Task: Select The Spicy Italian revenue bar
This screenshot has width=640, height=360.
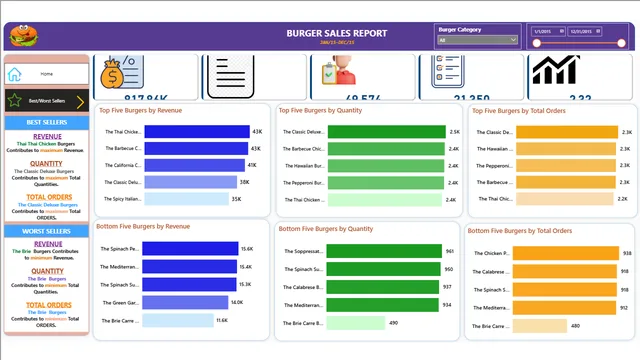Action: (187, 199)
